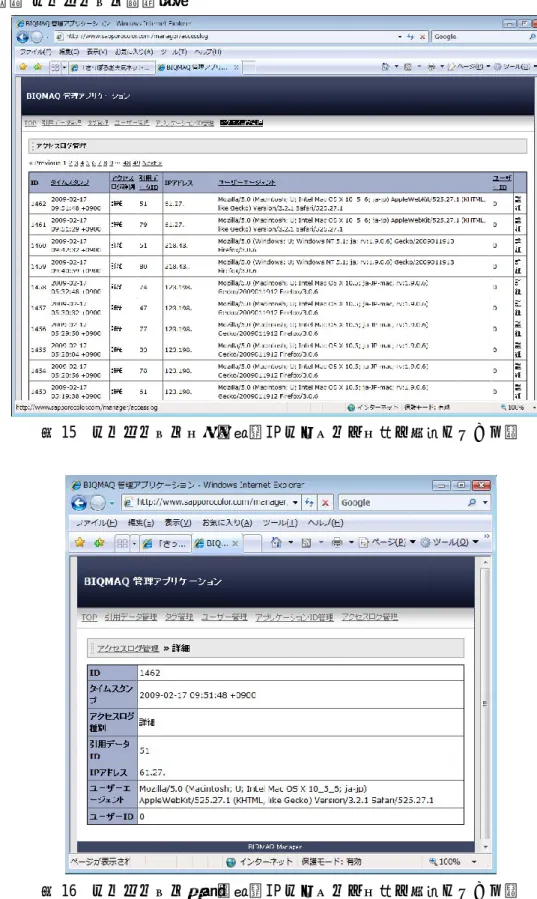This screenshot has width=537, height=899.
Task: Click scroll-down arrow in lower detail window
Action: point(485,846)
